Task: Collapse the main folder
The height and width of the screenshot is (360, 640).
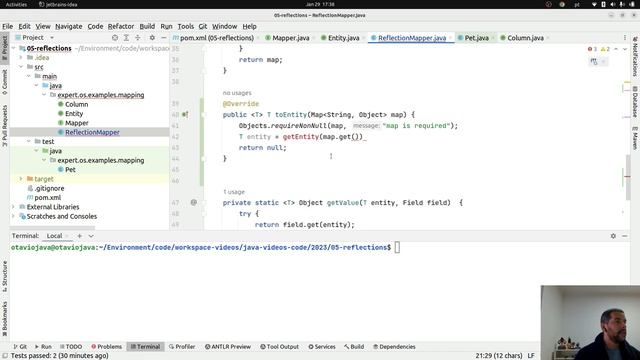Action: click(29, 76)
